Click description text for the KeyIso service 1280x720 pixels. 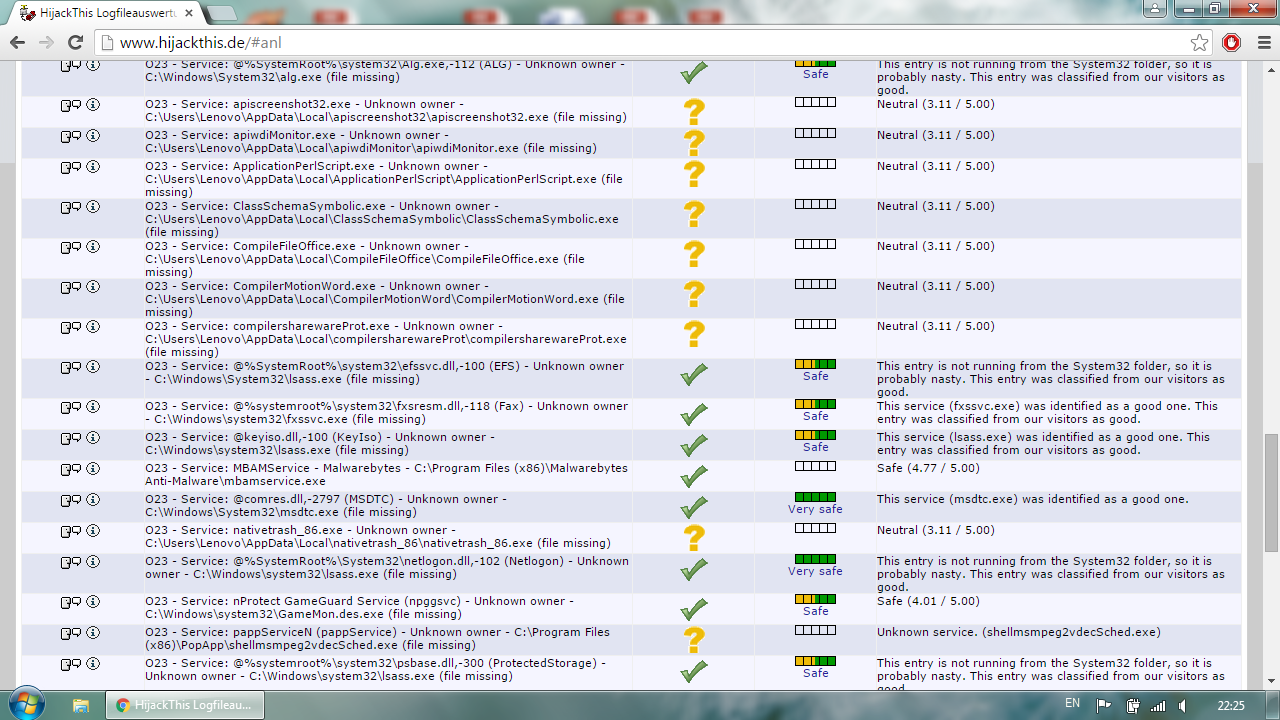pyautogui.click(x=1044, y=443)
